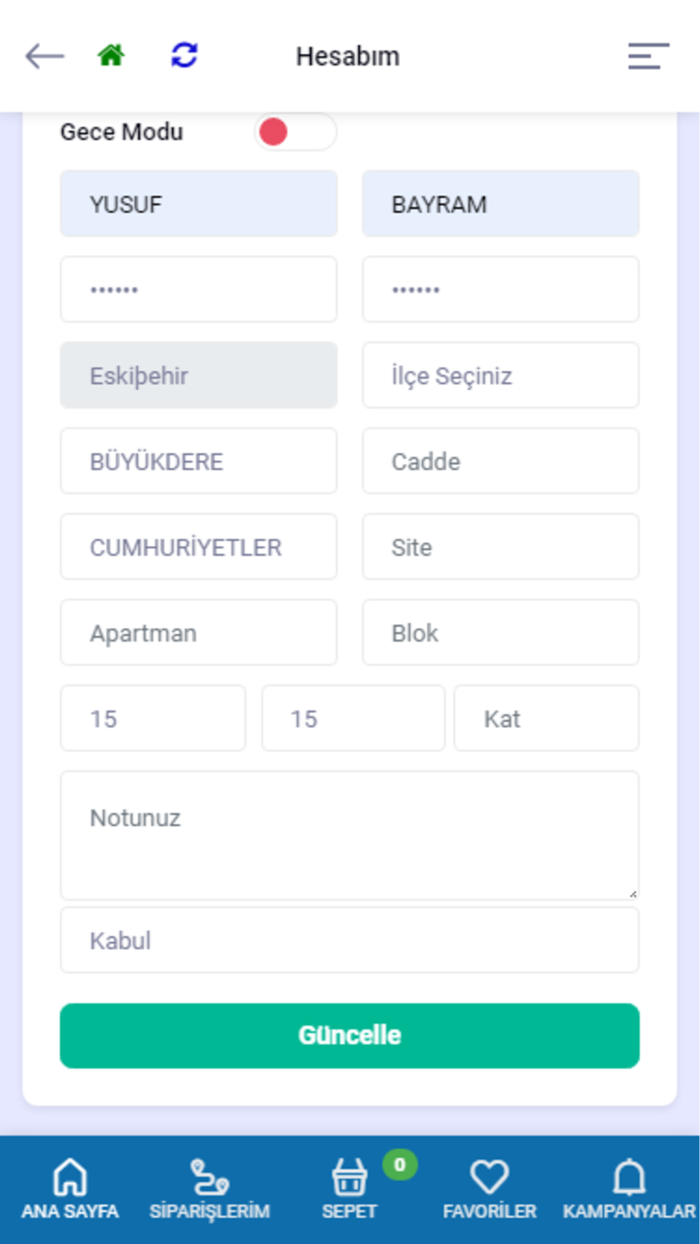Open Siparişlerim route icon
700x1244 pixels.
tap(209, 1180)
